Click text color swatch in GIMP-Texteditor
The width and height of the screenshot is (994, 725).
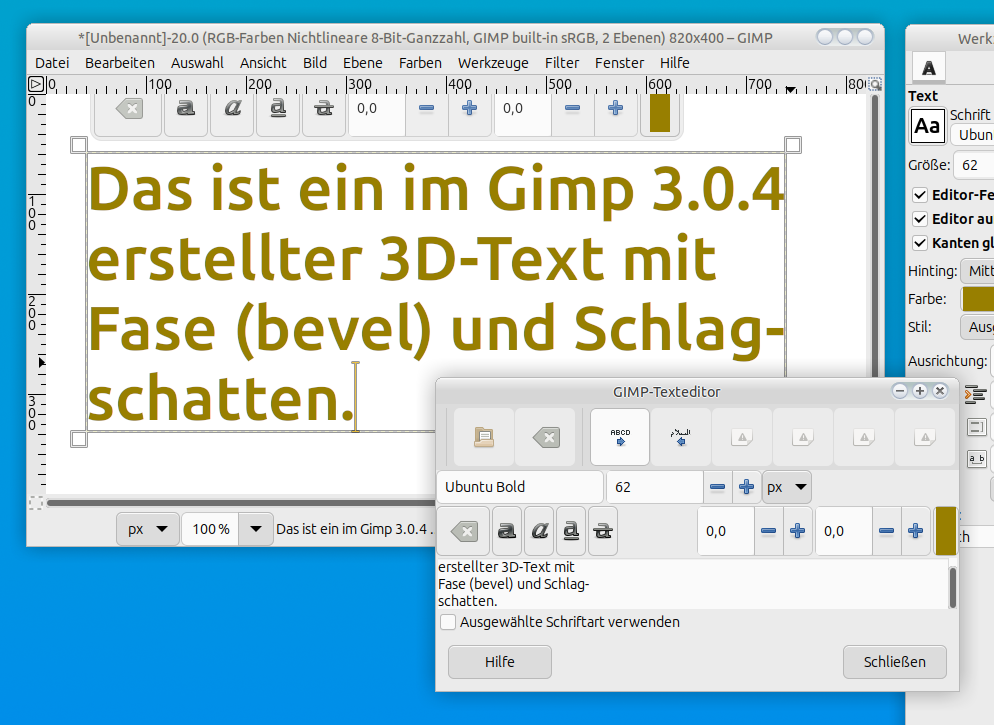(x=946, y=531)
